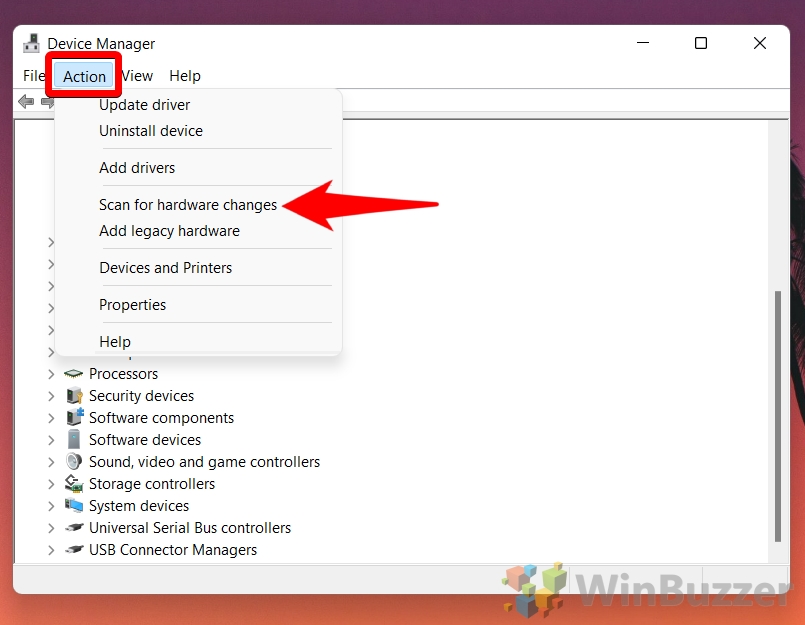Select Universal Serial Bus controllers label
805x625 pixels.
(190, 528)
